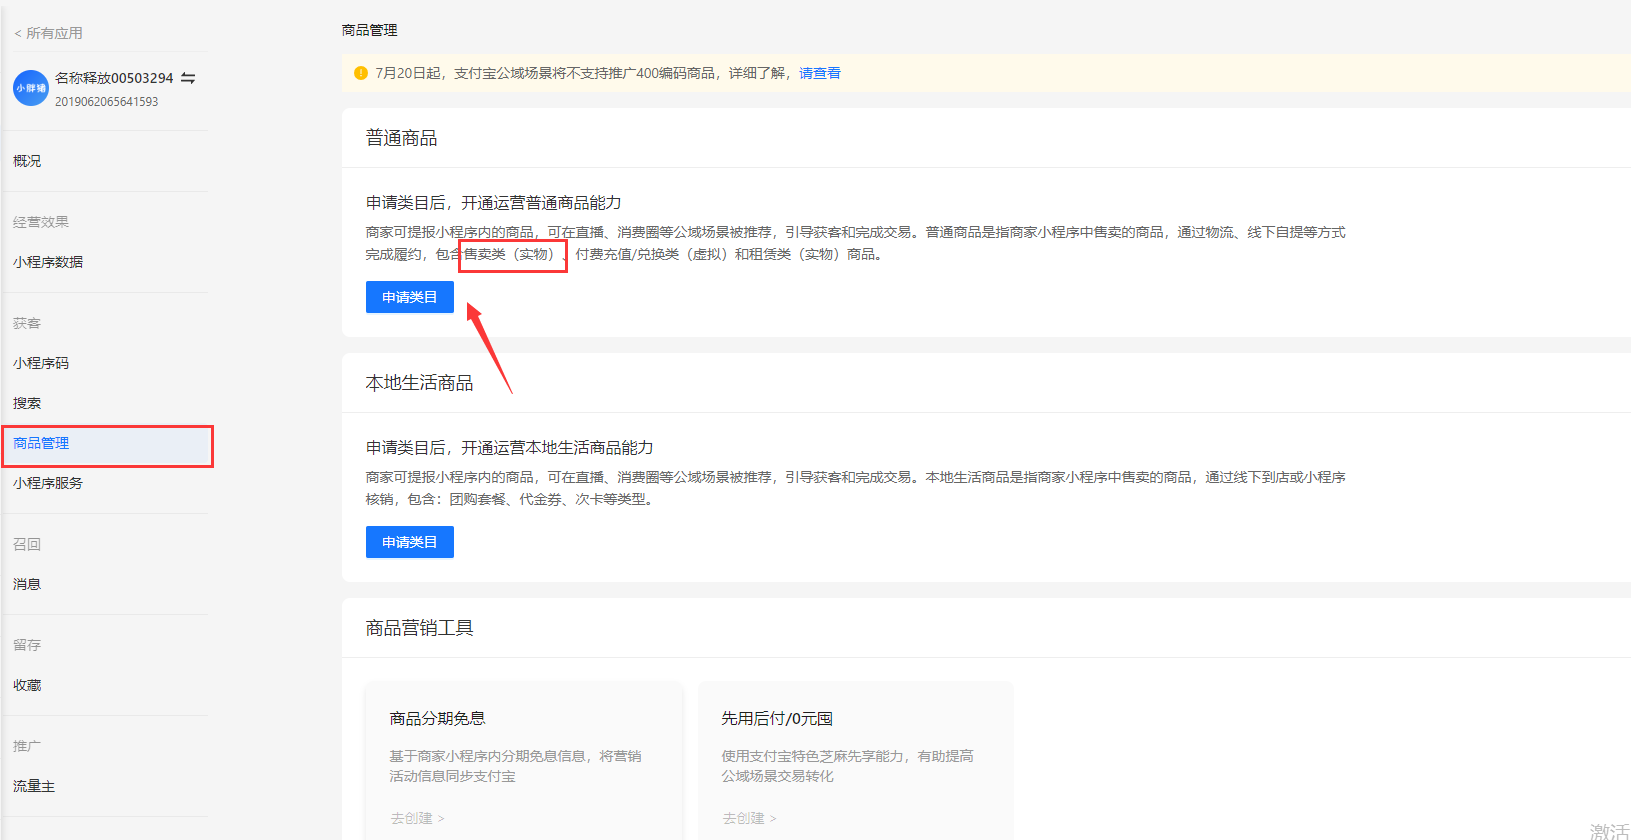
Task: Click 去创建 under 先用后付/0元囤
Action: pyautogui.click(x=748, y=818)
